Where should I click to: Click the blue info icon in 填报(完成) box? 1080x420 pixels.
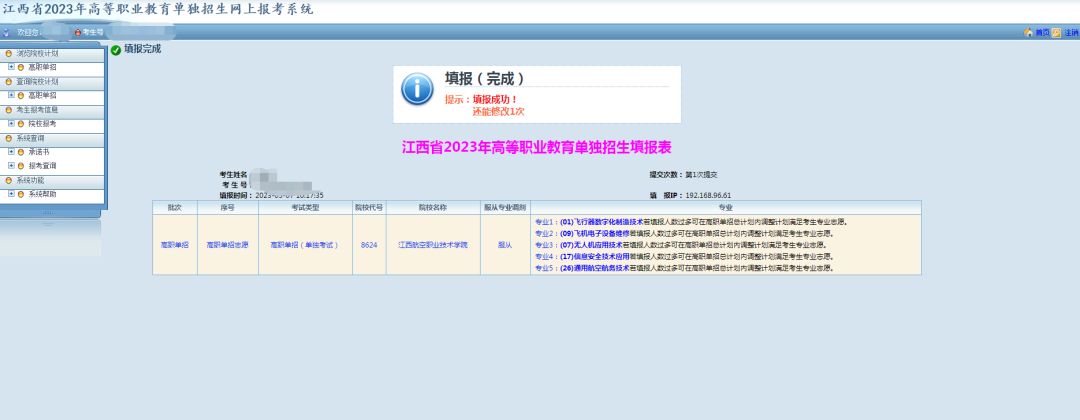(x=417, y=88)
